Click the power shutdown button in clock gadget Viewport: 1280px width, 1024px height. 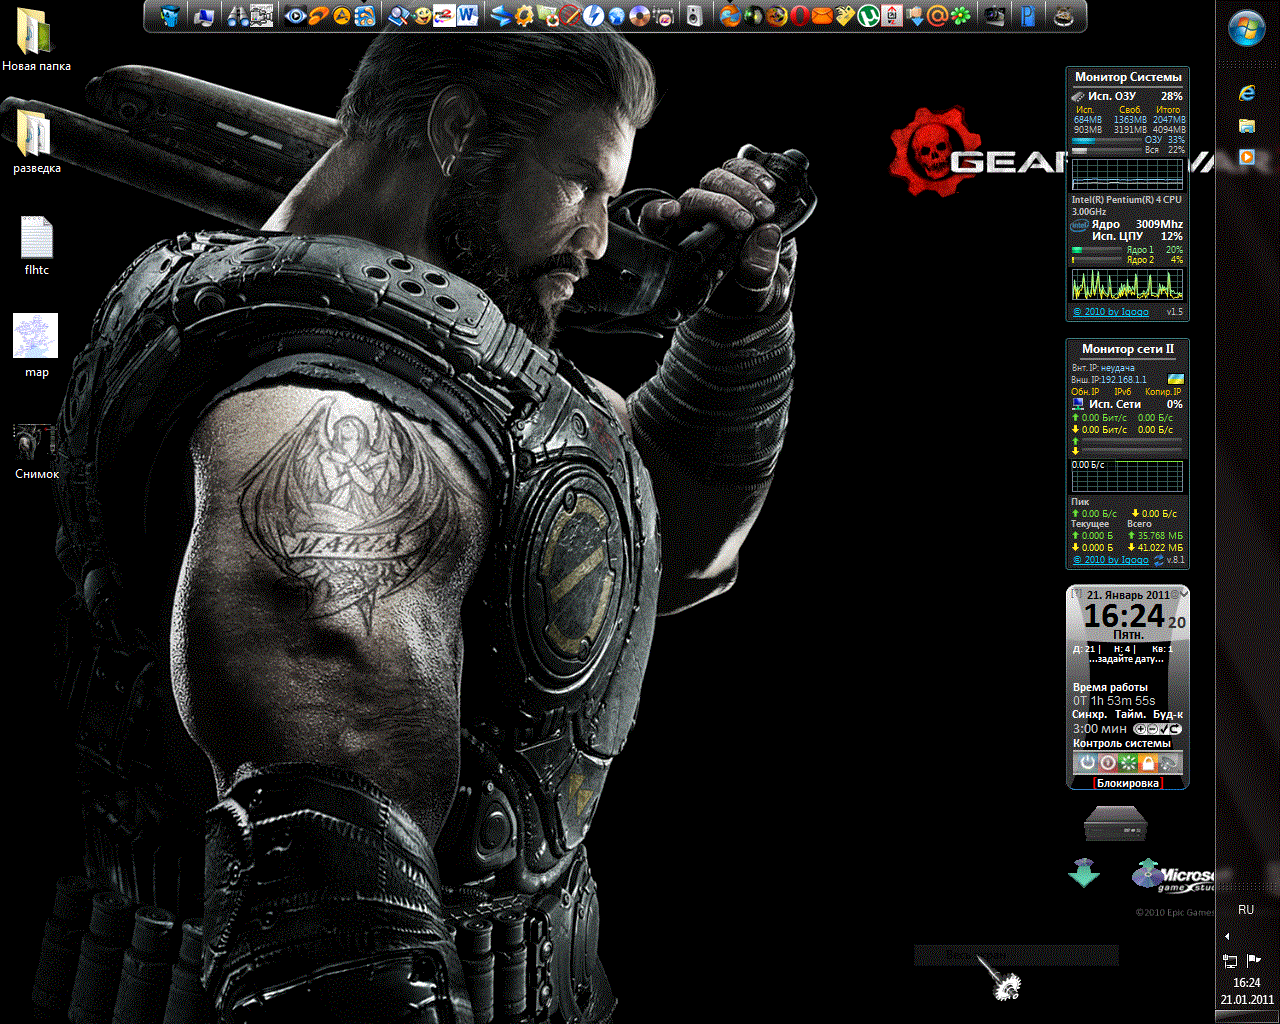coord(1088,763)
